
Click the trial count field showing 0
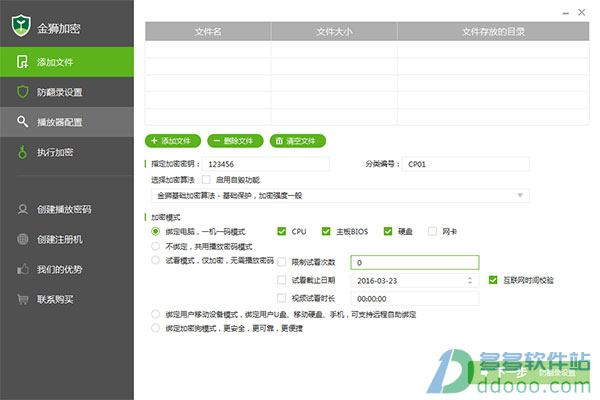[415, 262]
